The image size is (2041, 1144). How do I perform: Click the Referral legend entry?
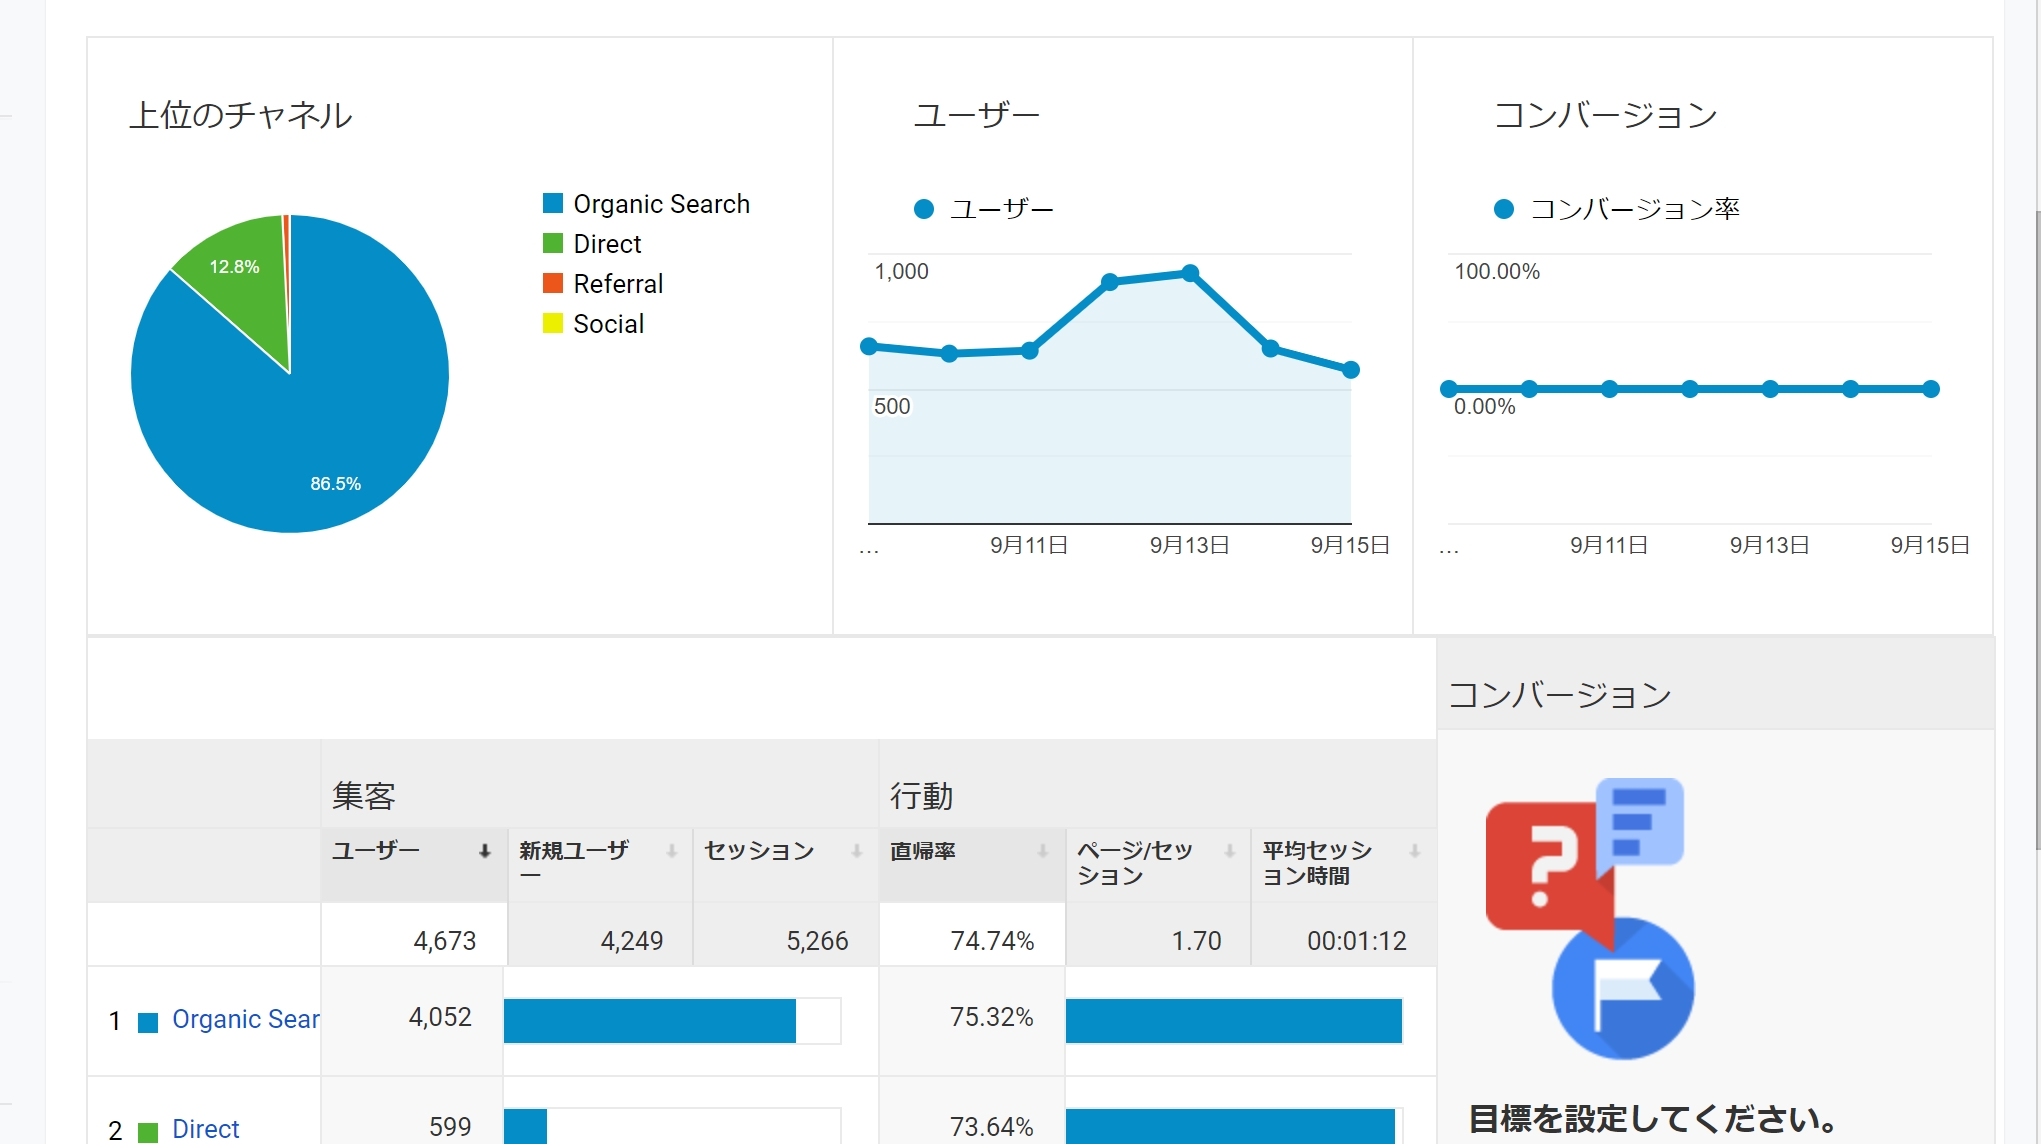click(x=618, y=284)
